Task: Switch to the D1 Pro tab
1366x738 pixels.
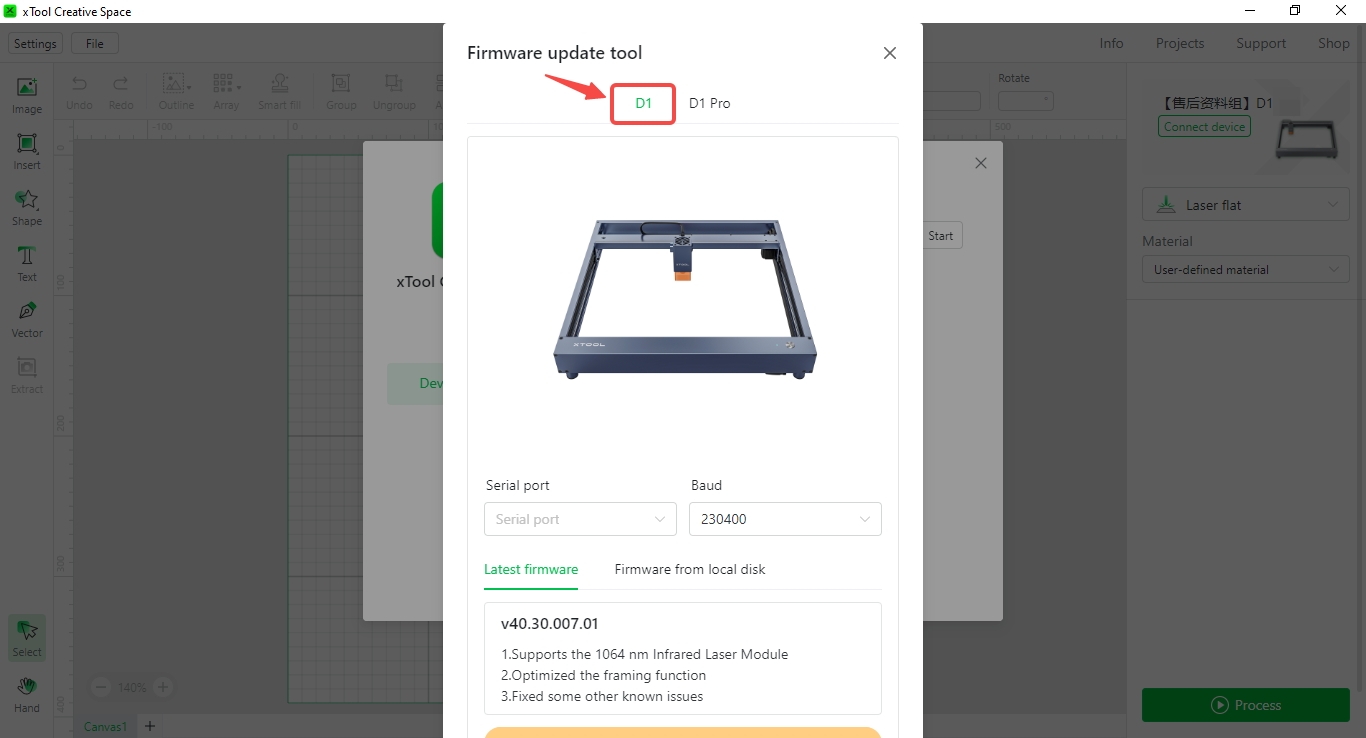Action: (x=710, y=103)
